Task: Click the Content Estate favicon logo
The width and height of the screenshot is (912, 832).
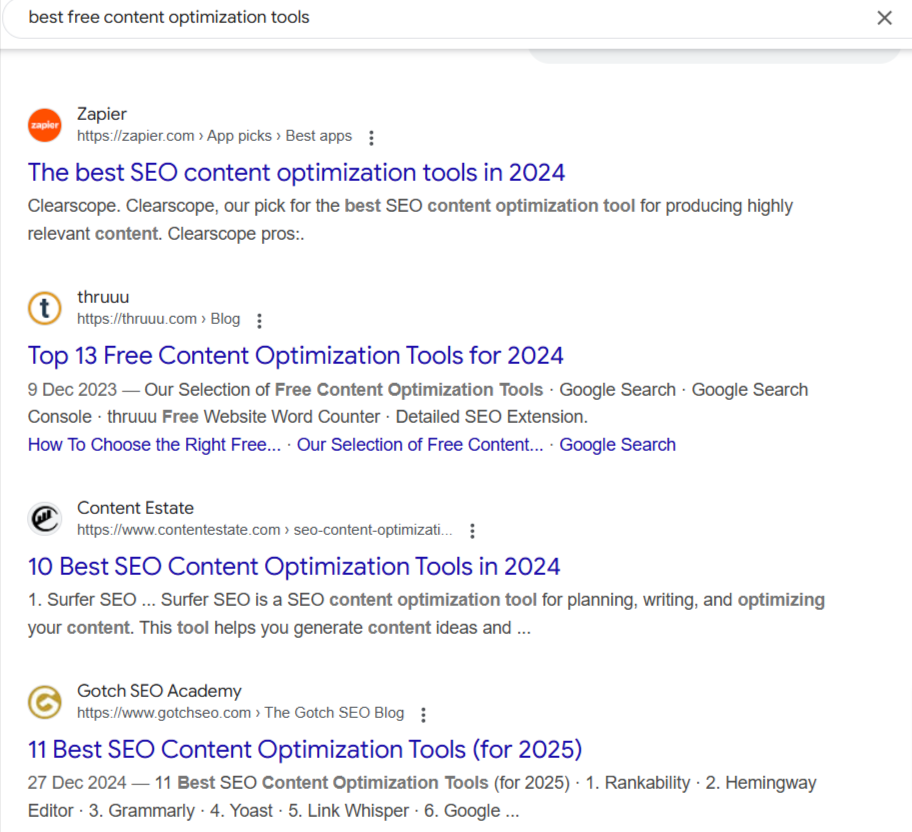Action: [x=45, y=518]
